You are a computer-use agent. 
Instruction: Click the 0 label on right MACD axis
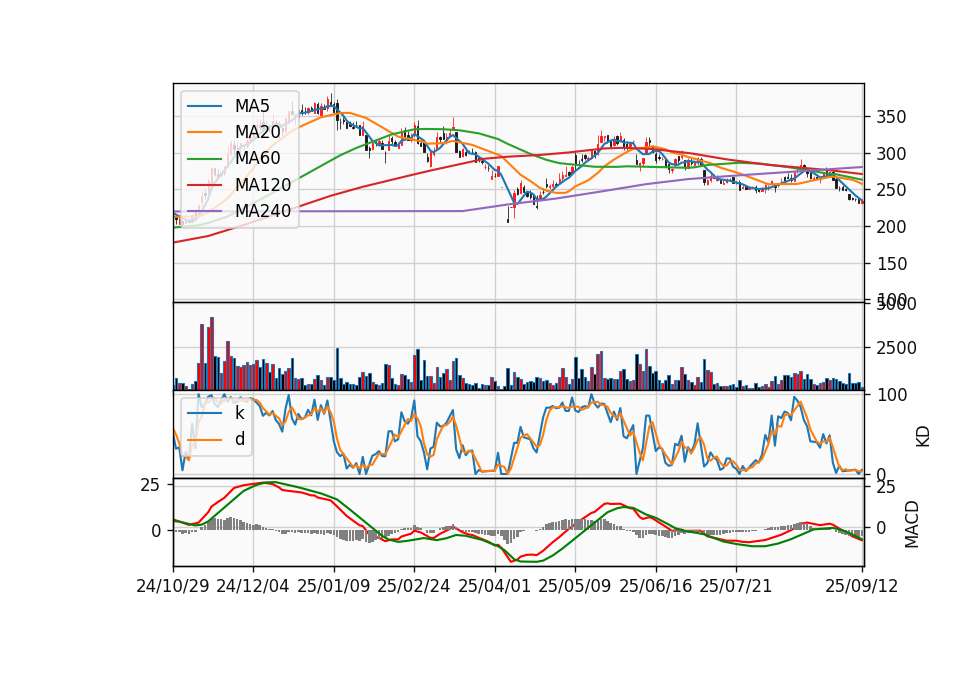(882, 527)
